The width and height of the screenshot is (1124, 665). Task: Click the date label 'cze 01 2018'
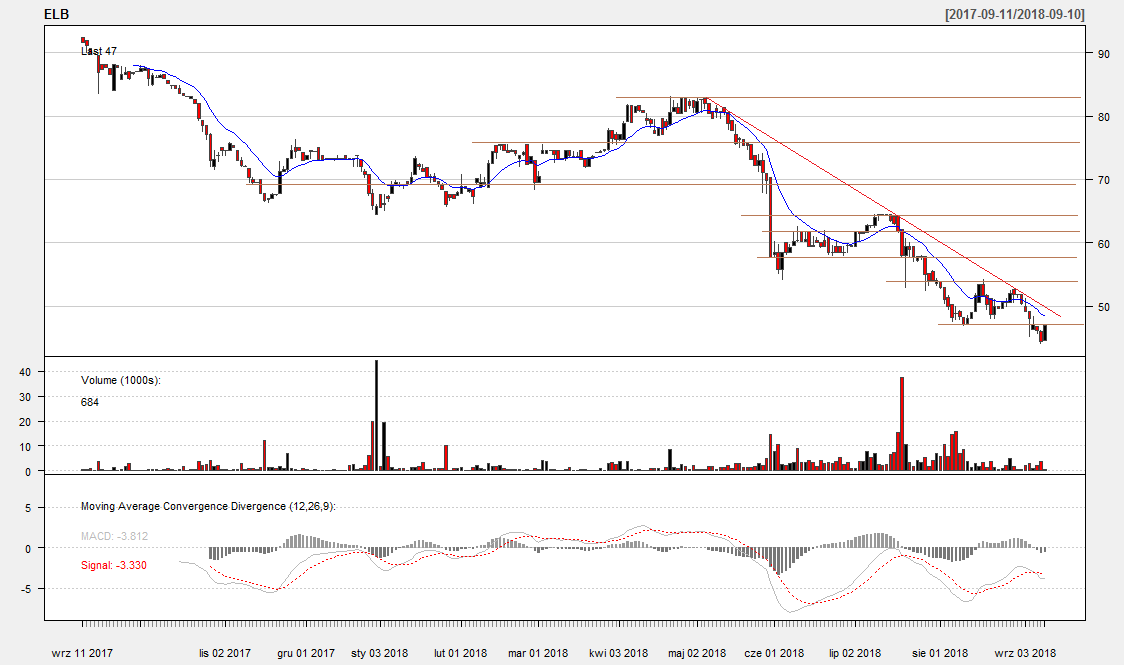click(x=774, y=654)
